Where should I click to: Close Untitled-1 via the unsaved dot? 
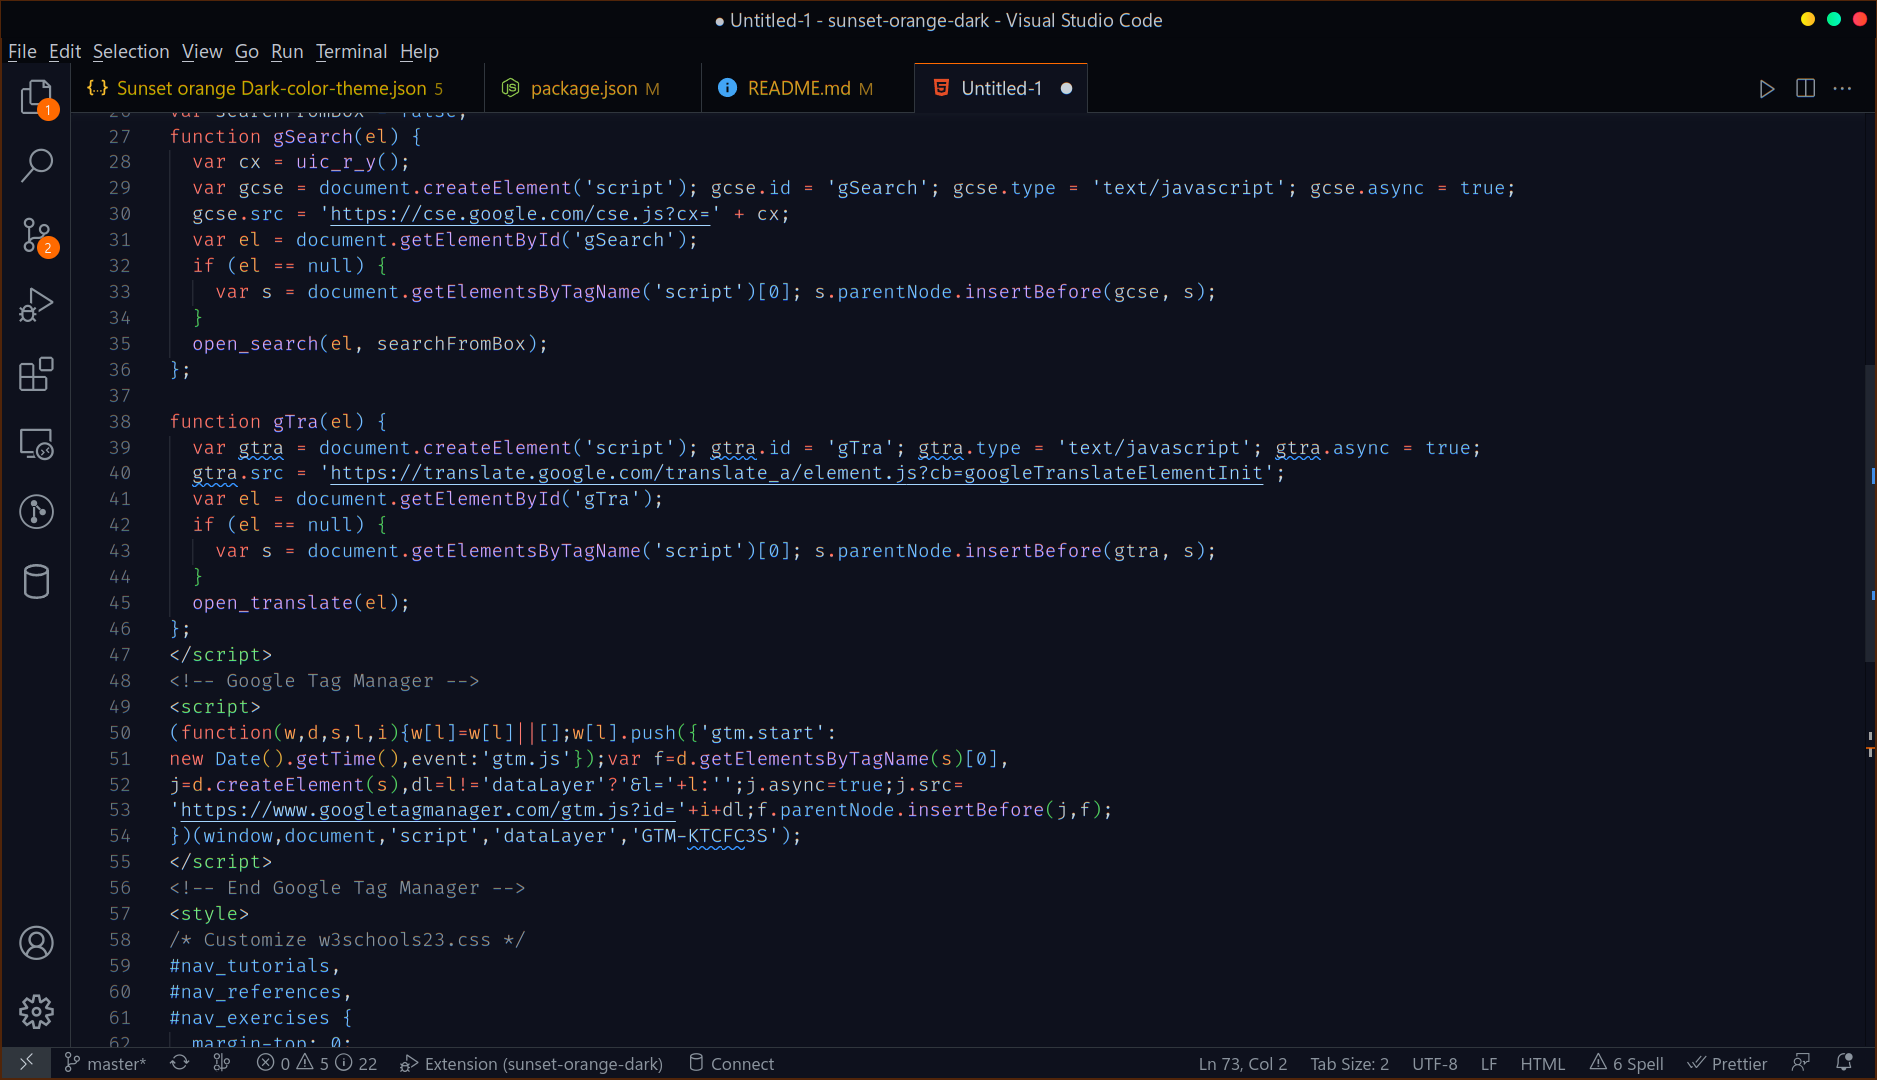click(x=1066, y=88)
